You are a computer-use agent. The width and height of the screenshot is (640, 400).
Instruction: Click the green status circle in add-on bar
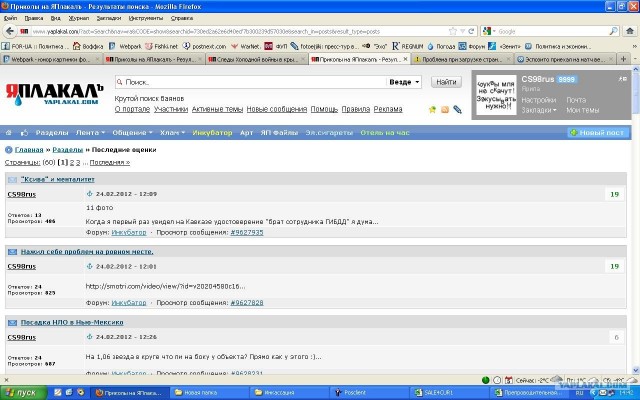pyautogui.click(x=485, y=380)
